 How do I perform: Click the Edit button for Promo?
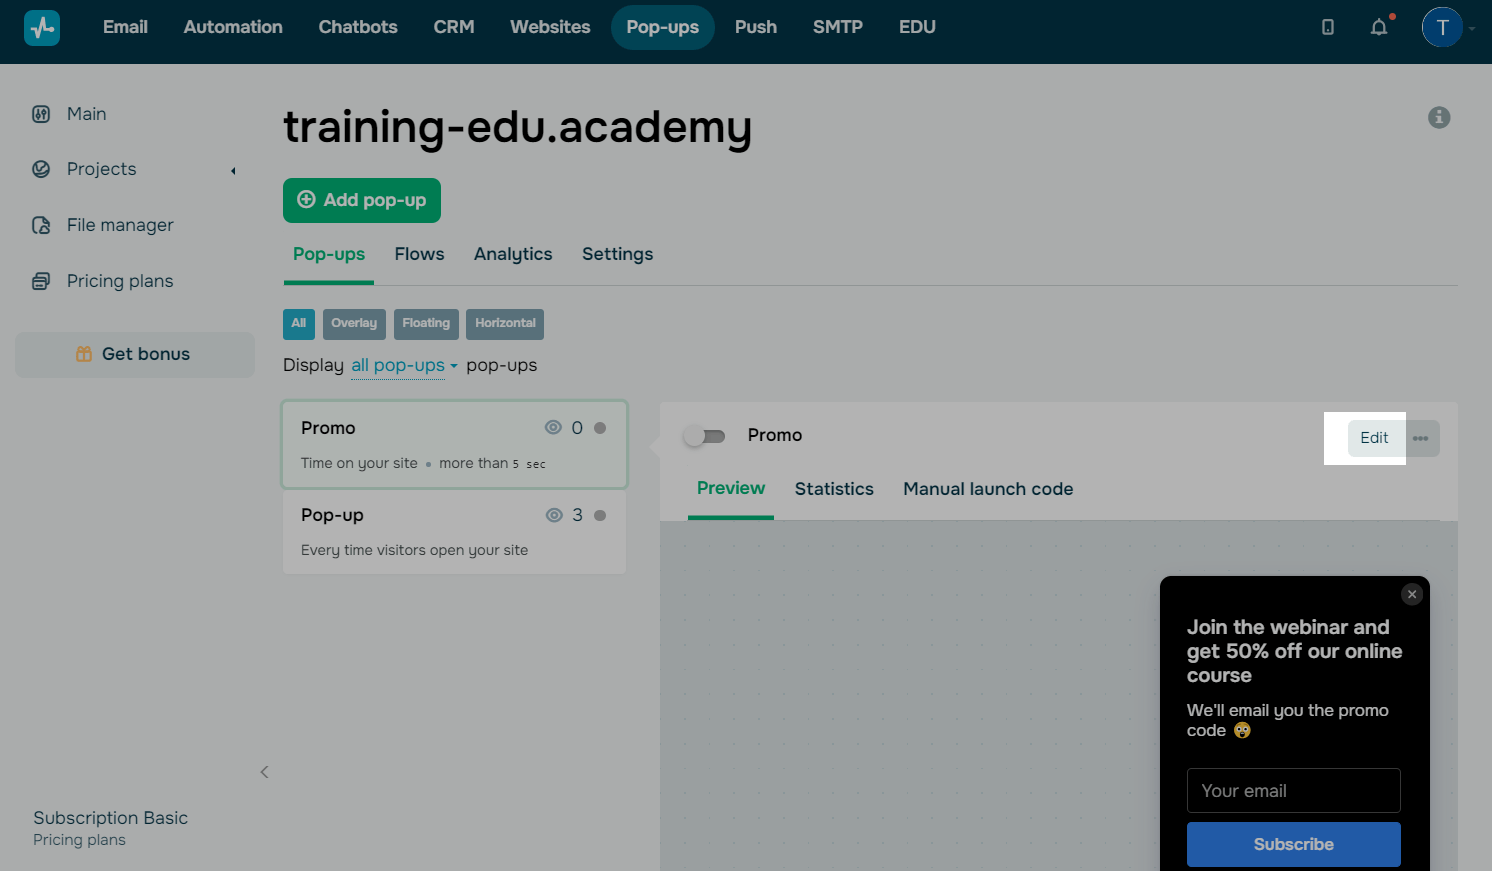1374,438
